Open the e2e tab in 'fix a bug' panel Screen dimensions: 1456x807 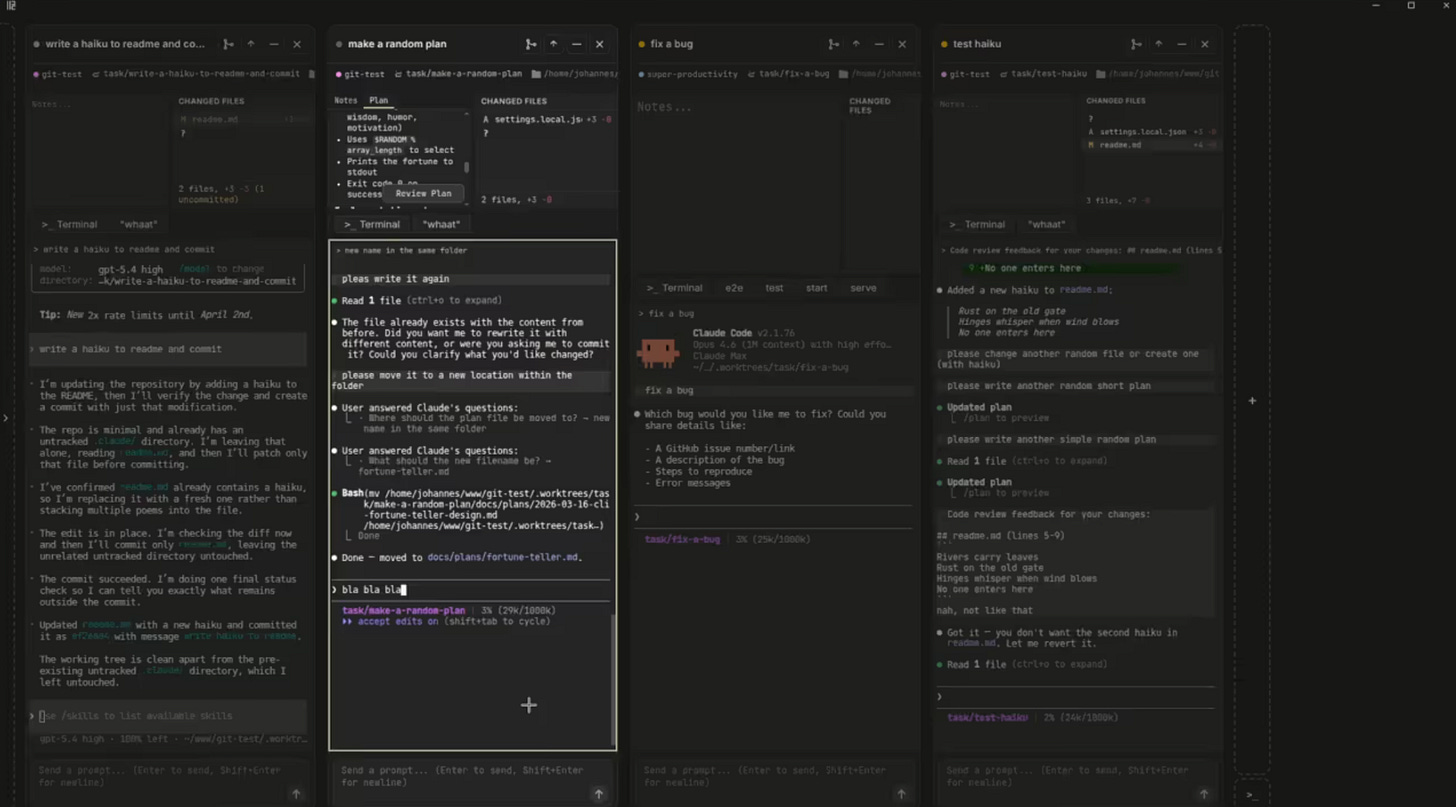(x=734, y=288)
